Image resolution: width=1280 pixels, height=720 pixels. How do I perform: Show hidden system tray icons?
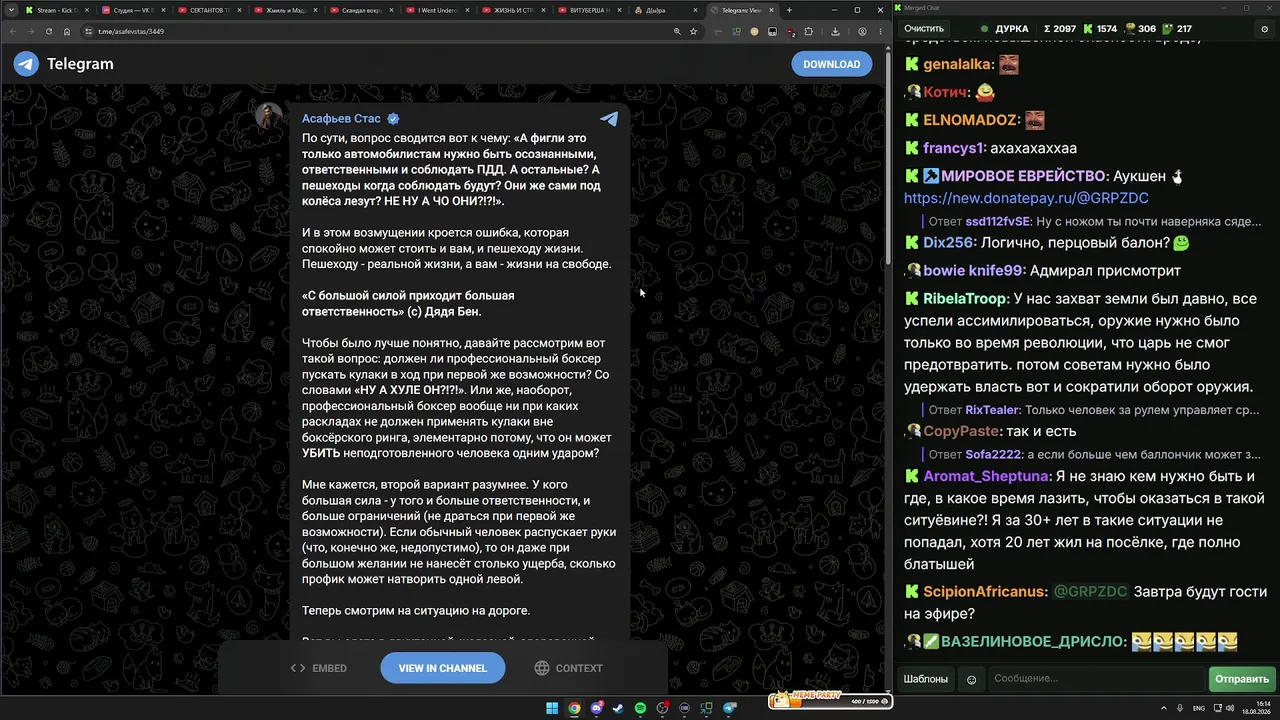(x=1165, y=708)
